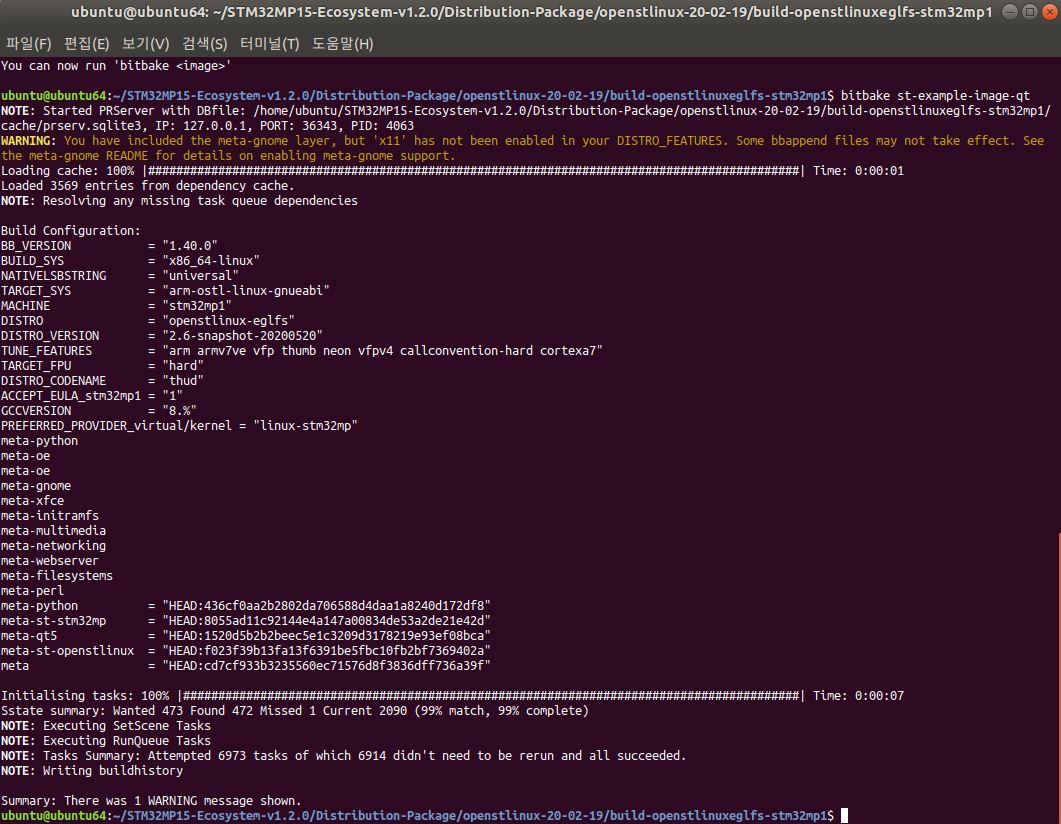Click the TARGET_FPU "hard" value
Viewport: 1061px width, 824px height.
point(183,365)
